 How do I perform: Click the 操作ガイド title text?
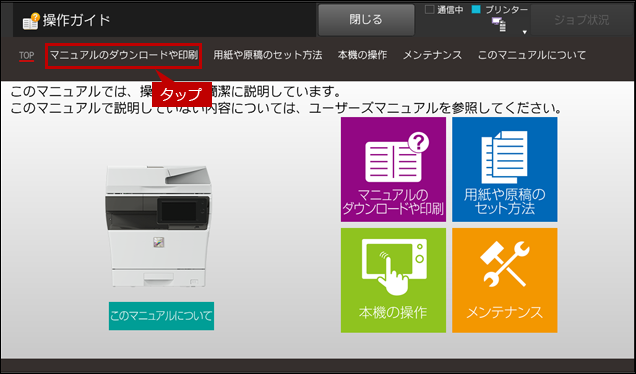coord(76,20)
